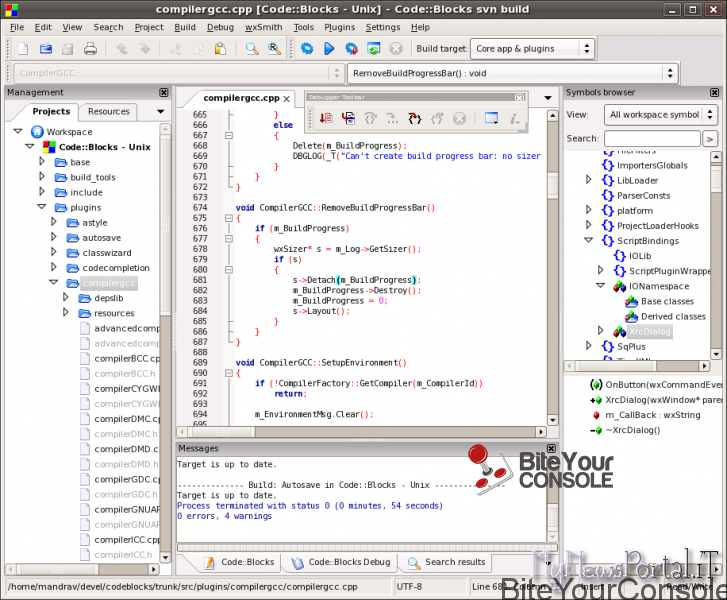Screen dimensions: 727x600
Task: Click the Step into debugger icon
Action: click(415, 119)
